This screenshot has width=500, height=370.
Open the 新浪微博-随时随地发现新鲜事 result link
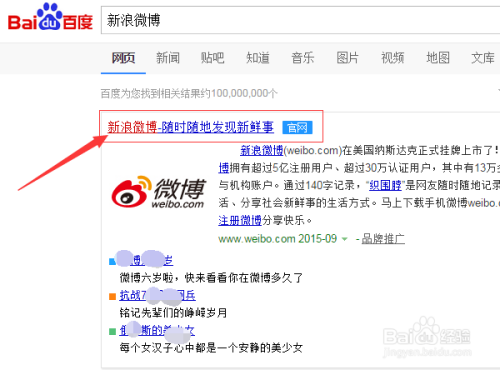click(x=190, y=127)
